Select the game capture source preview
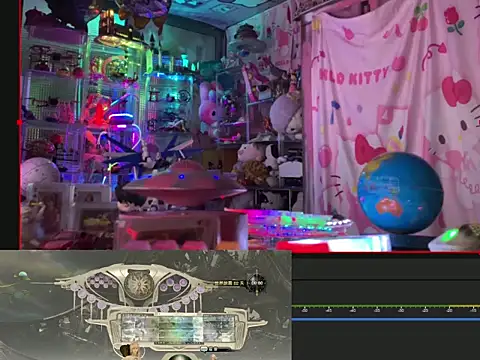 tap(146, 305)
